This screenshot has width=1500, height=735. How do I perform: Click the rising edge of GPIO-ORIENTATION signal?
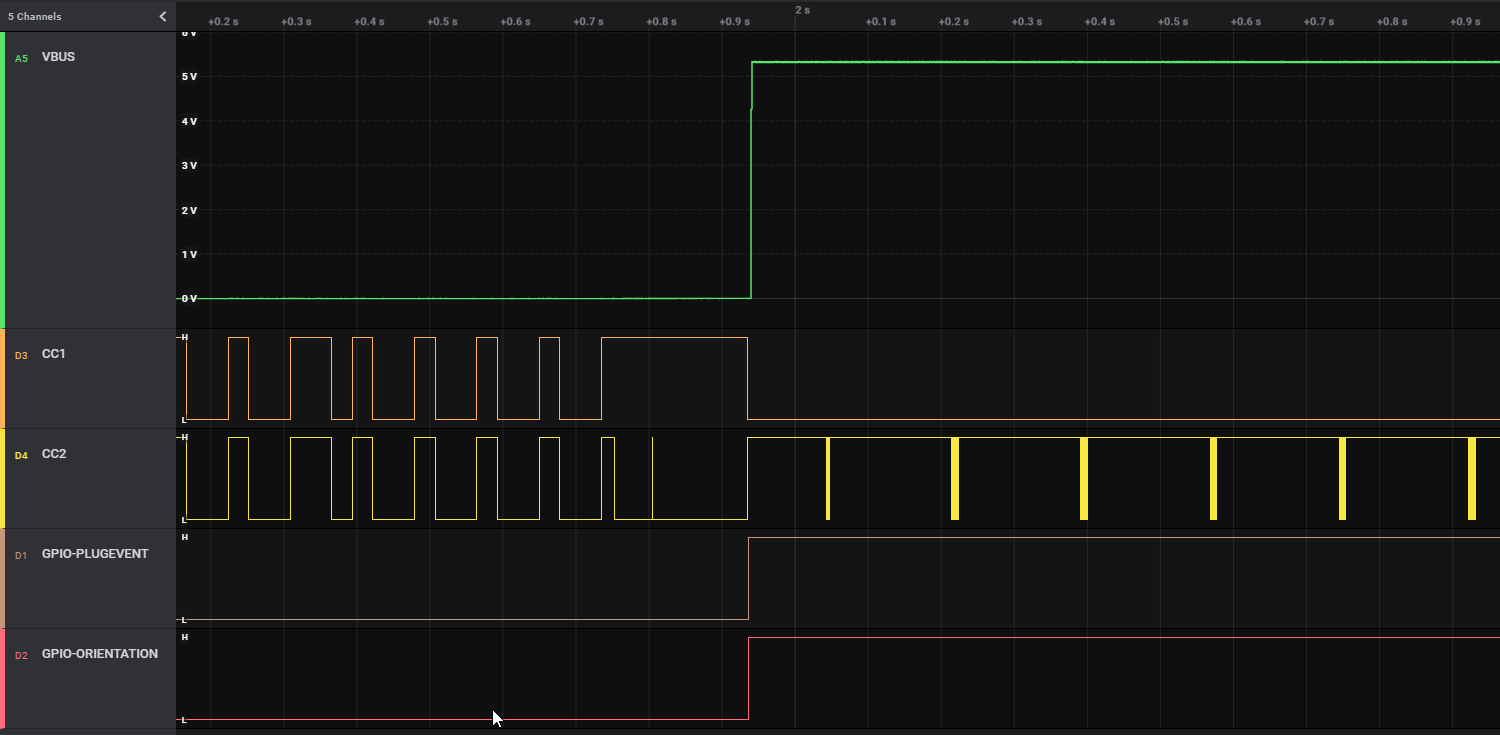pos(749,678)
